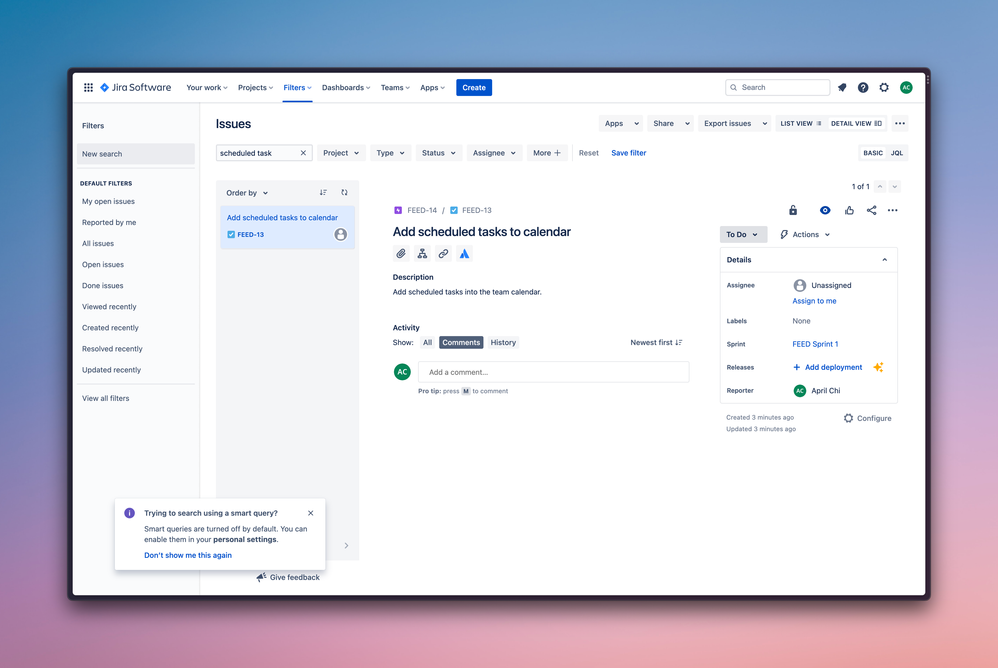
Task: Open the Apps dropdown in Issues header
Action: (622, 123)
